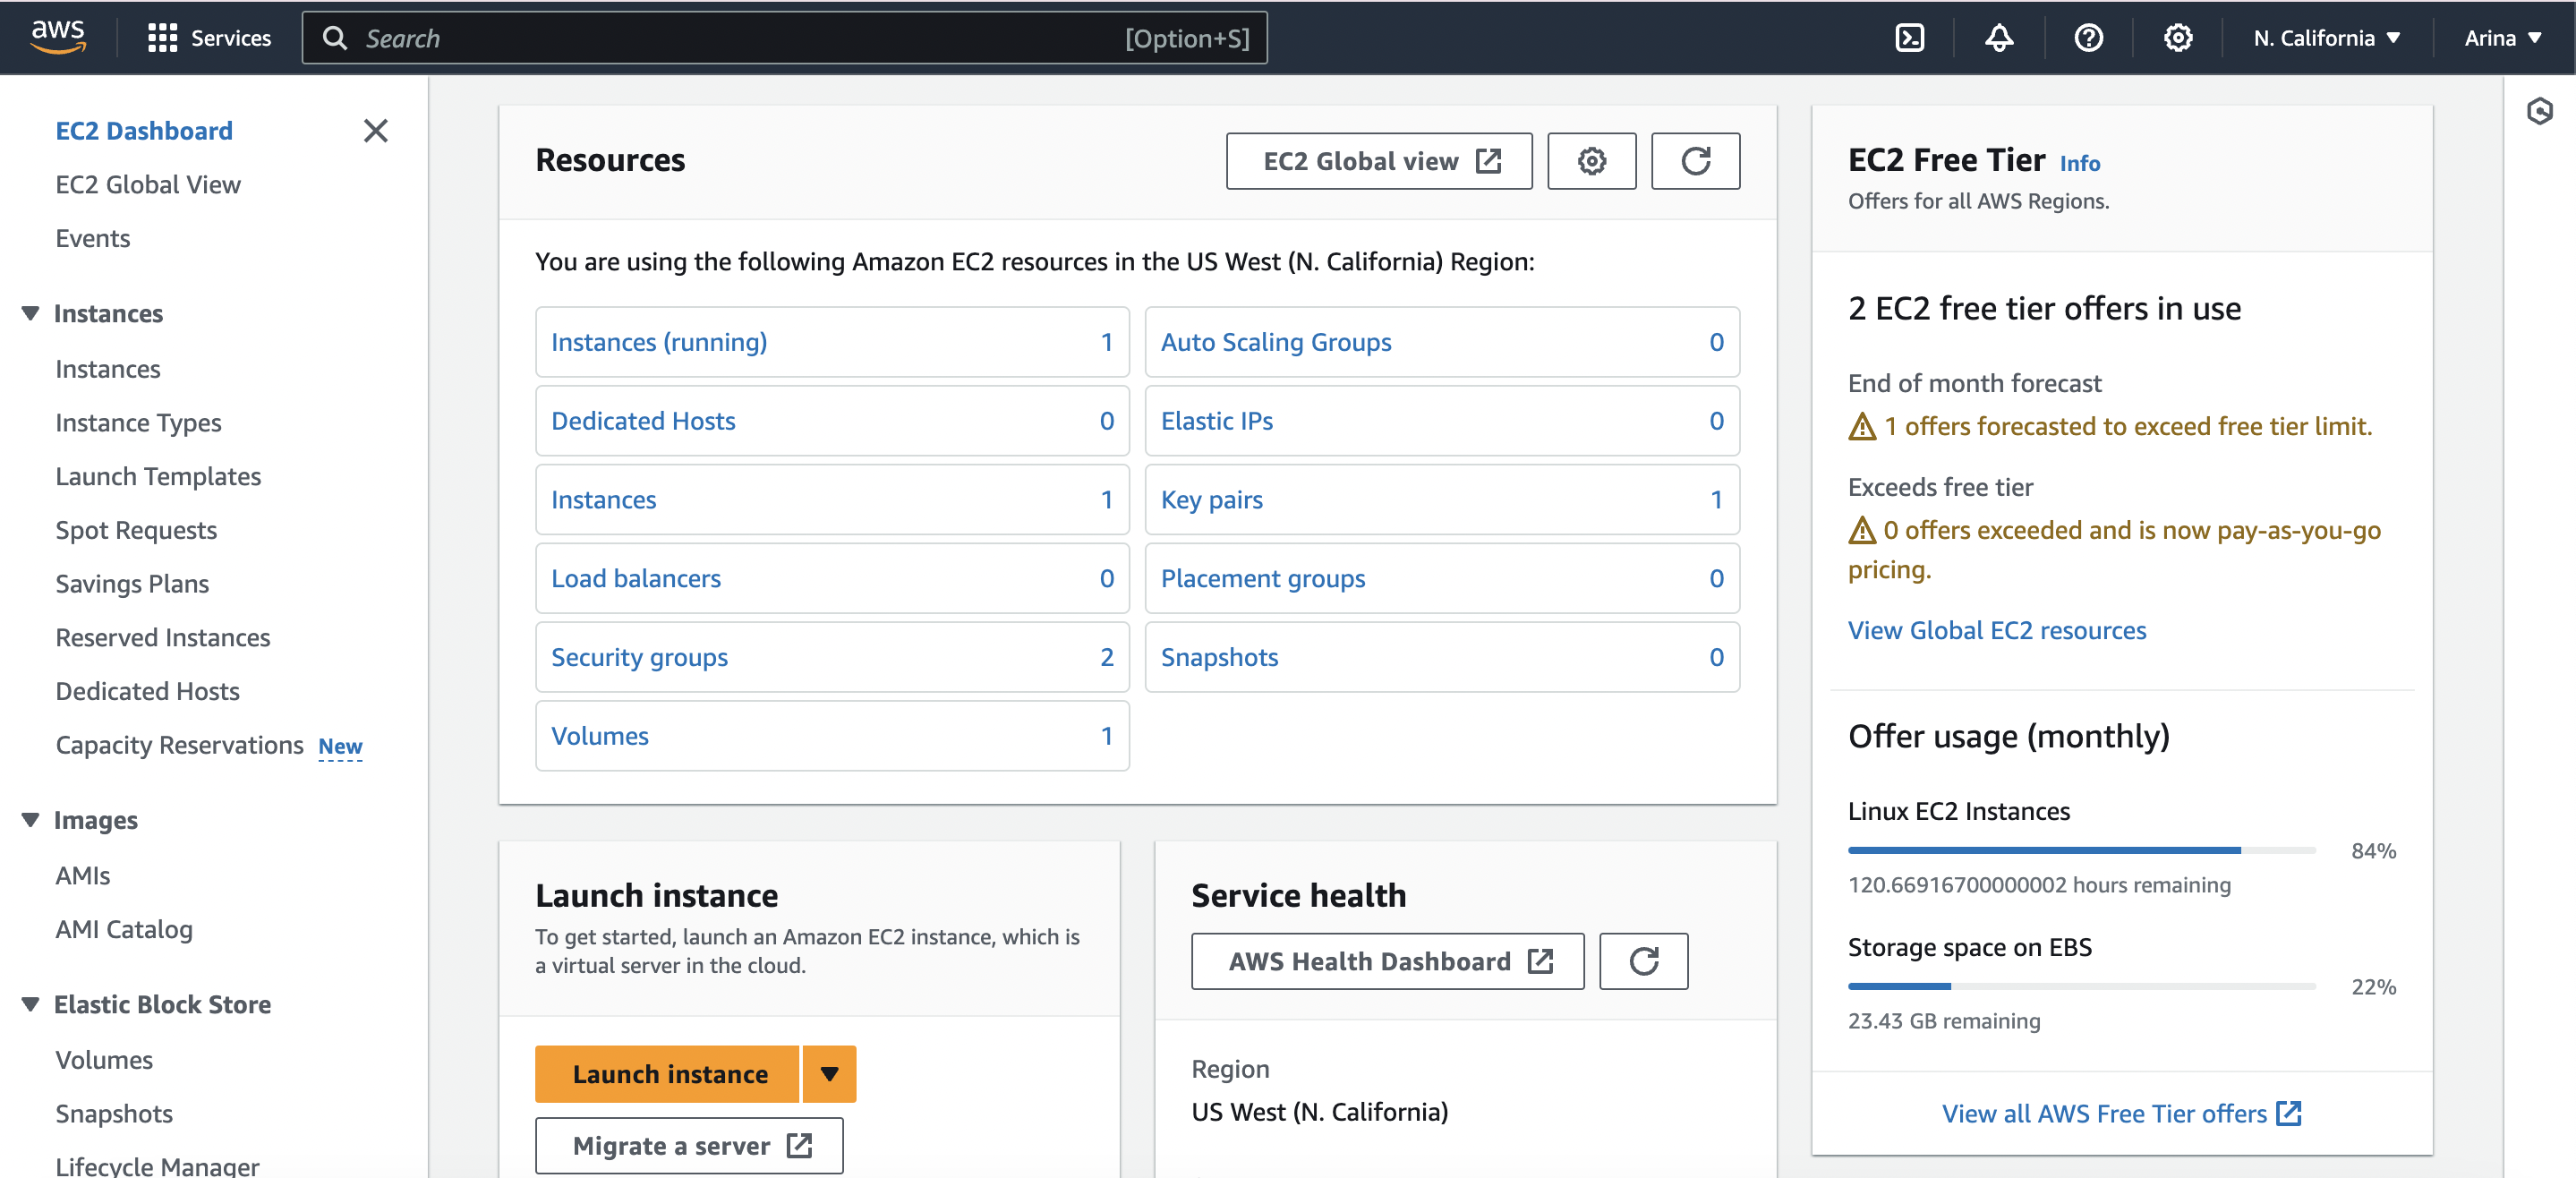Open View Global EC2 resources link
This screenshot has width=2576, height=1178.
tap(1996, 630)
